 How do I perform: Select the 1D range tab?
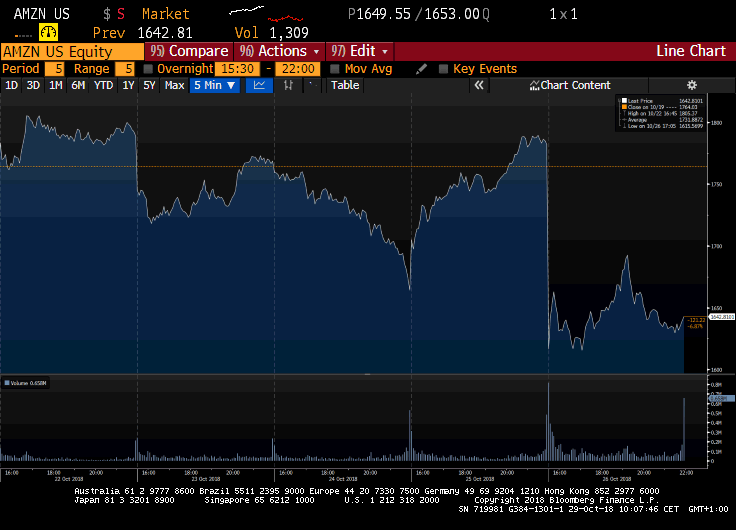pyautogui.click(x=11, y=85)
